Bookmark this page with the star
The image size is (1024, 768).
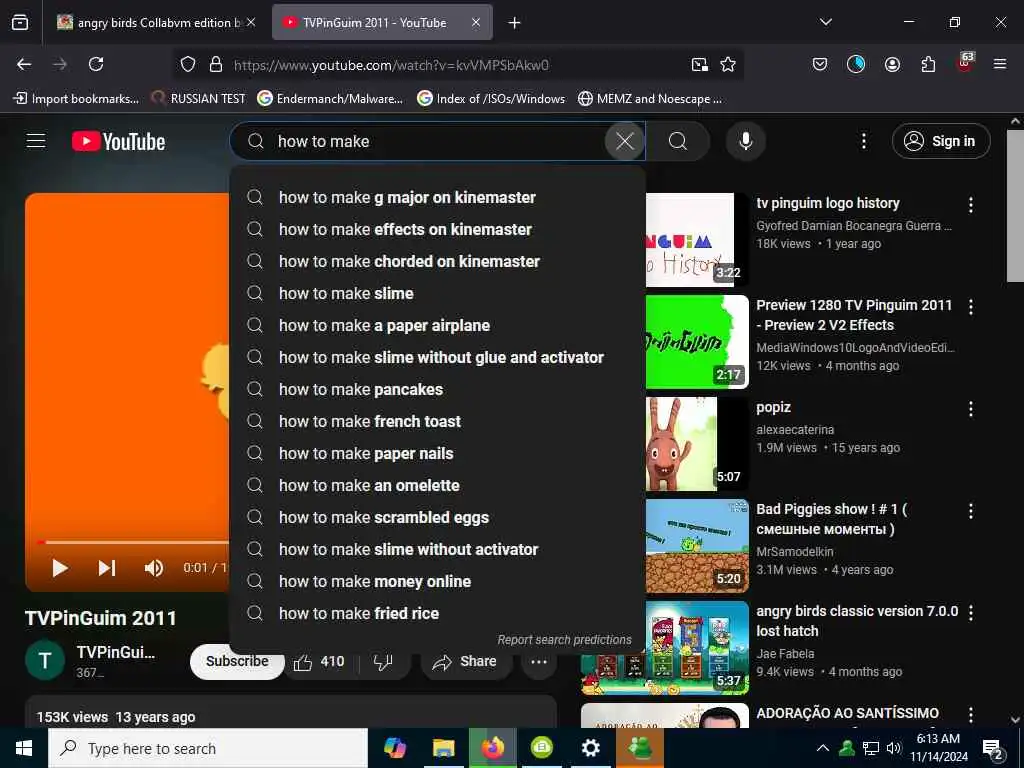pyautogui.click(x=728, y=64)
